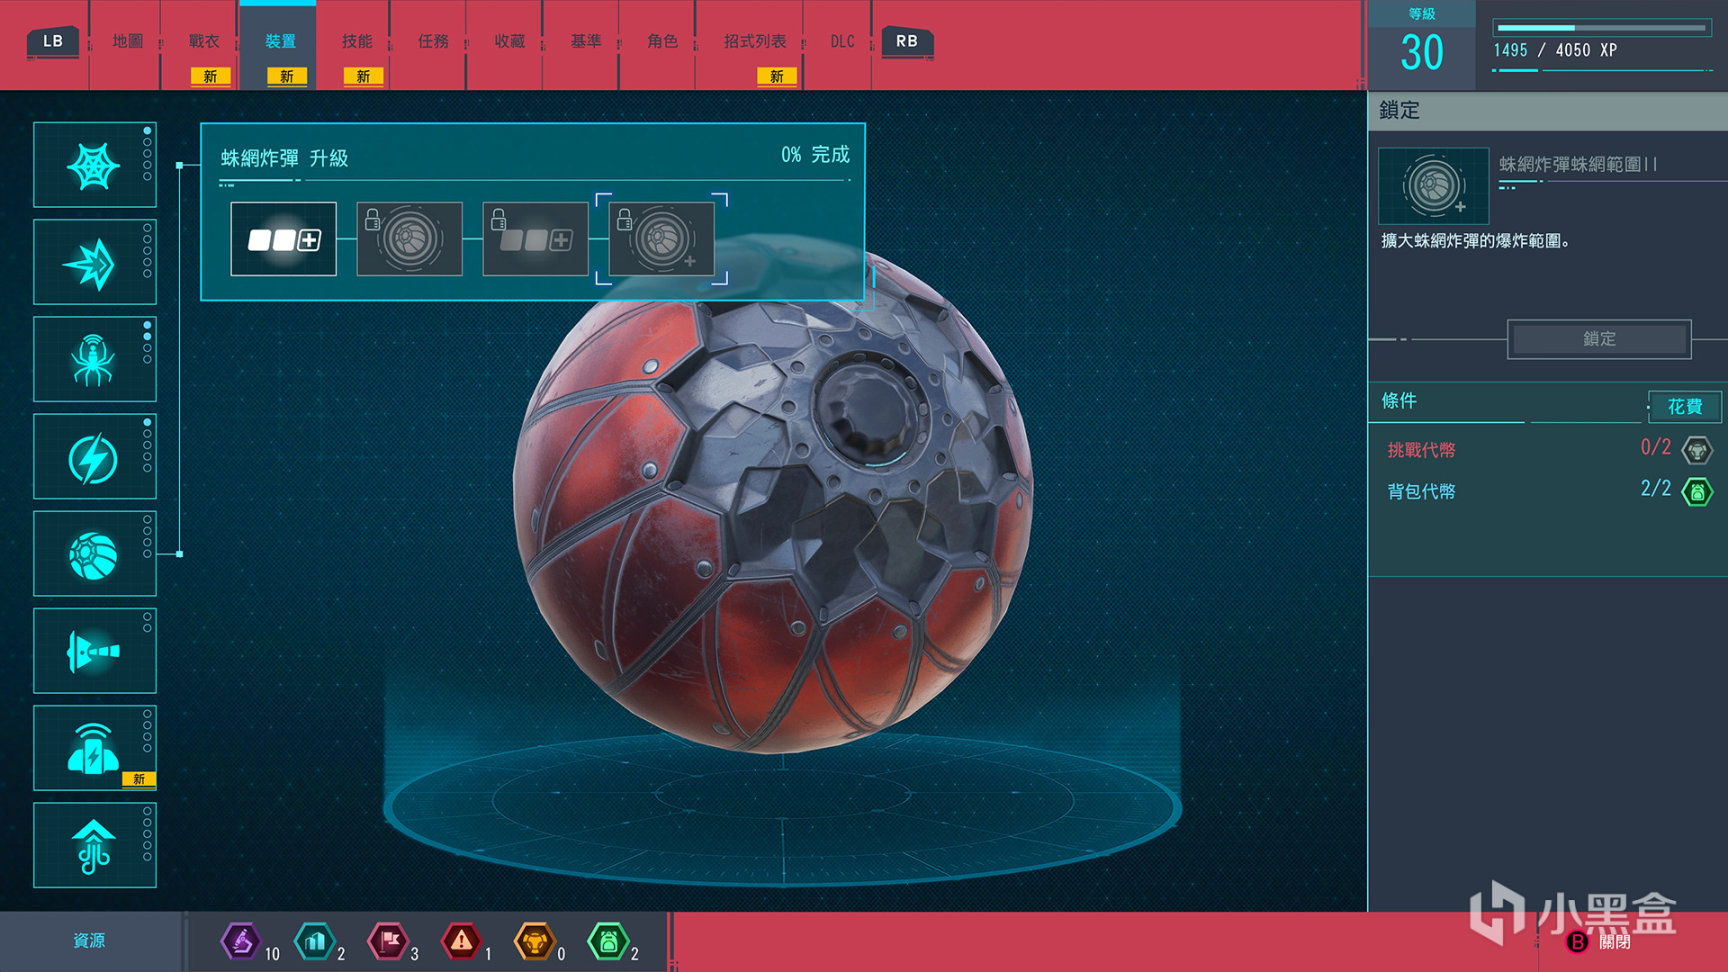Select the Concussive Blast gadget icon
The width and height of the screenshot is (1728, 972).
pos(95,650)
